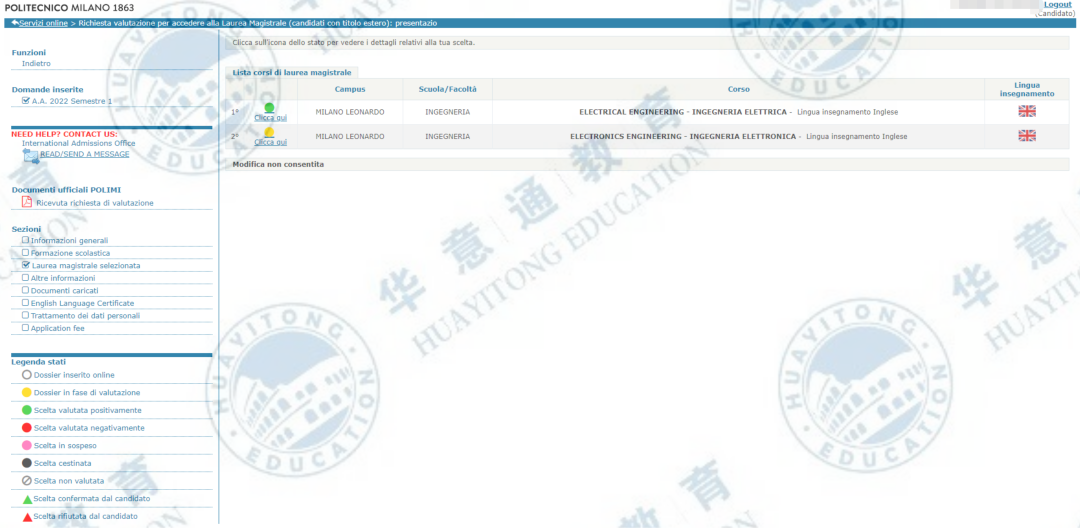Check the English Language Certificate box
Image resolution: width=1080 pixels, height=528 pixels.
click(x=25, y=302)
